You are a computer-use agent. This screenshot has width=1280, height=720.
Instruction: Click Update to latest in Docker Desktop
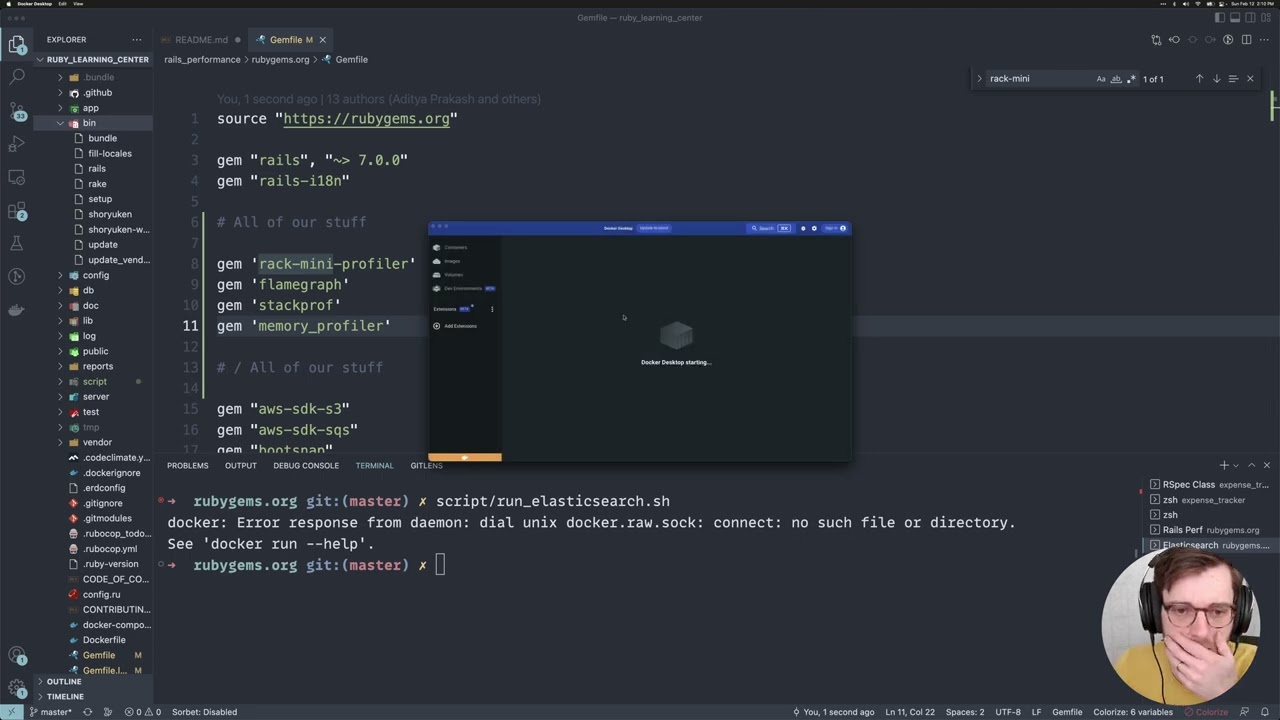click(654, 228)
